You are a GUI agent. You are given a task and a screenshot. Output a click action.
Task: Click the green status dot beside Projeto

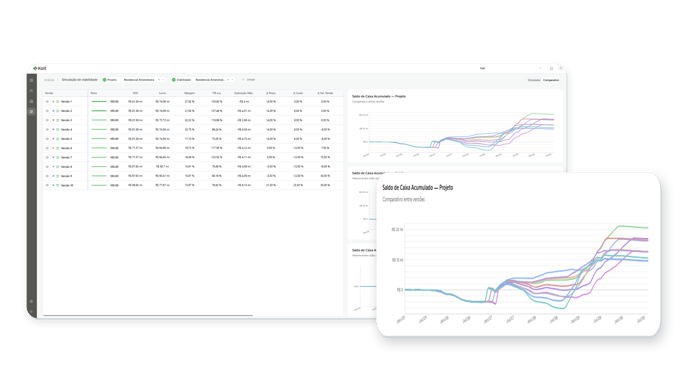pos(105,80)
